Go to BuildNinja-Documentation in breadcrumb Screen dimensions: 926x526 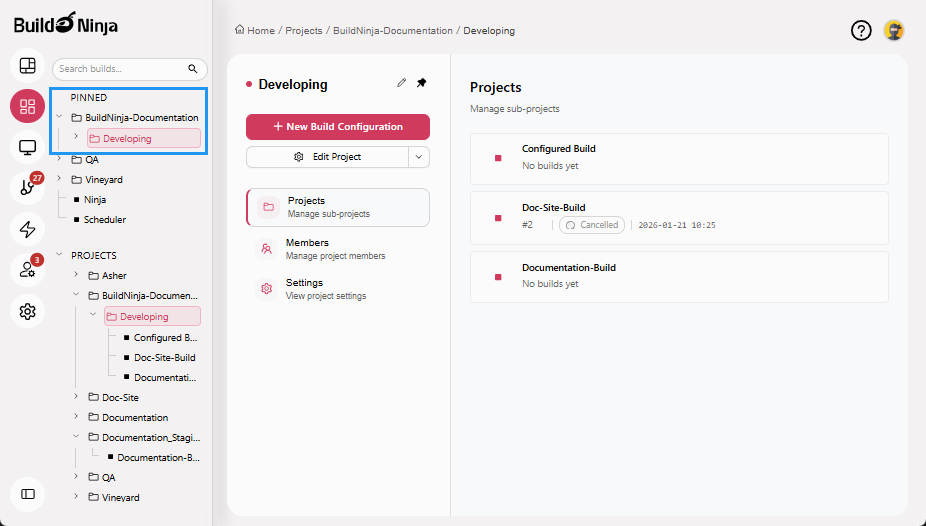(393, 31)
